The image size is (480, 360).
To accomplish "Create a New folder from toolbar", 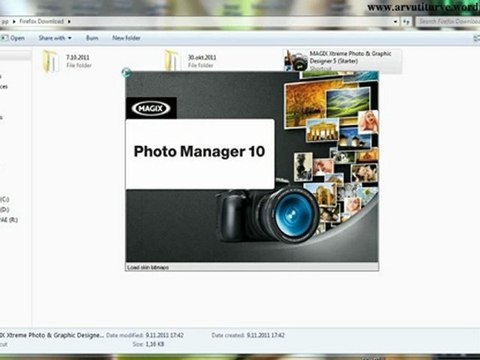I will [126, 38].
